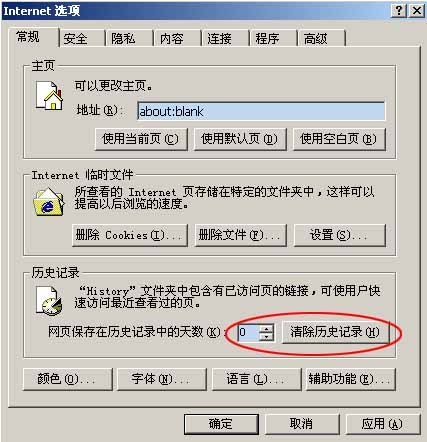Click the history clock page icon
427x442 pixels.
(x=49, y=301)
